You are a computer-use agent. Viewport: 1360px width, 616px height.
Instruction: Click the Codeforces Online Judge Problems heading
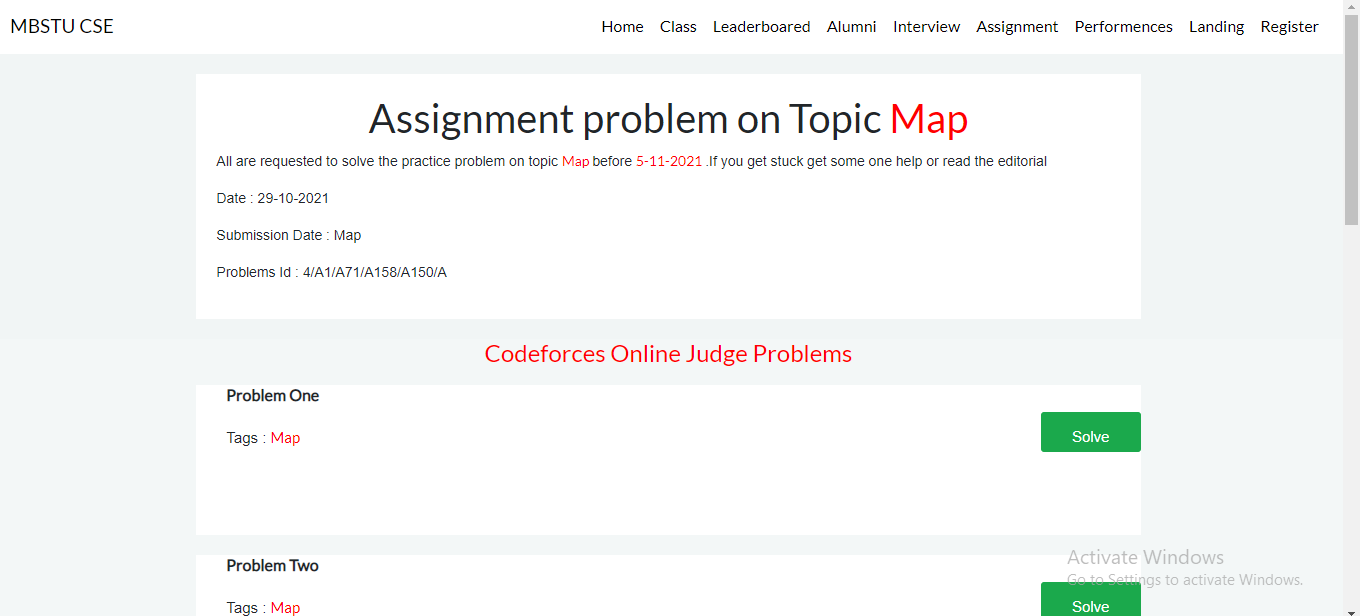click(668, 353)
